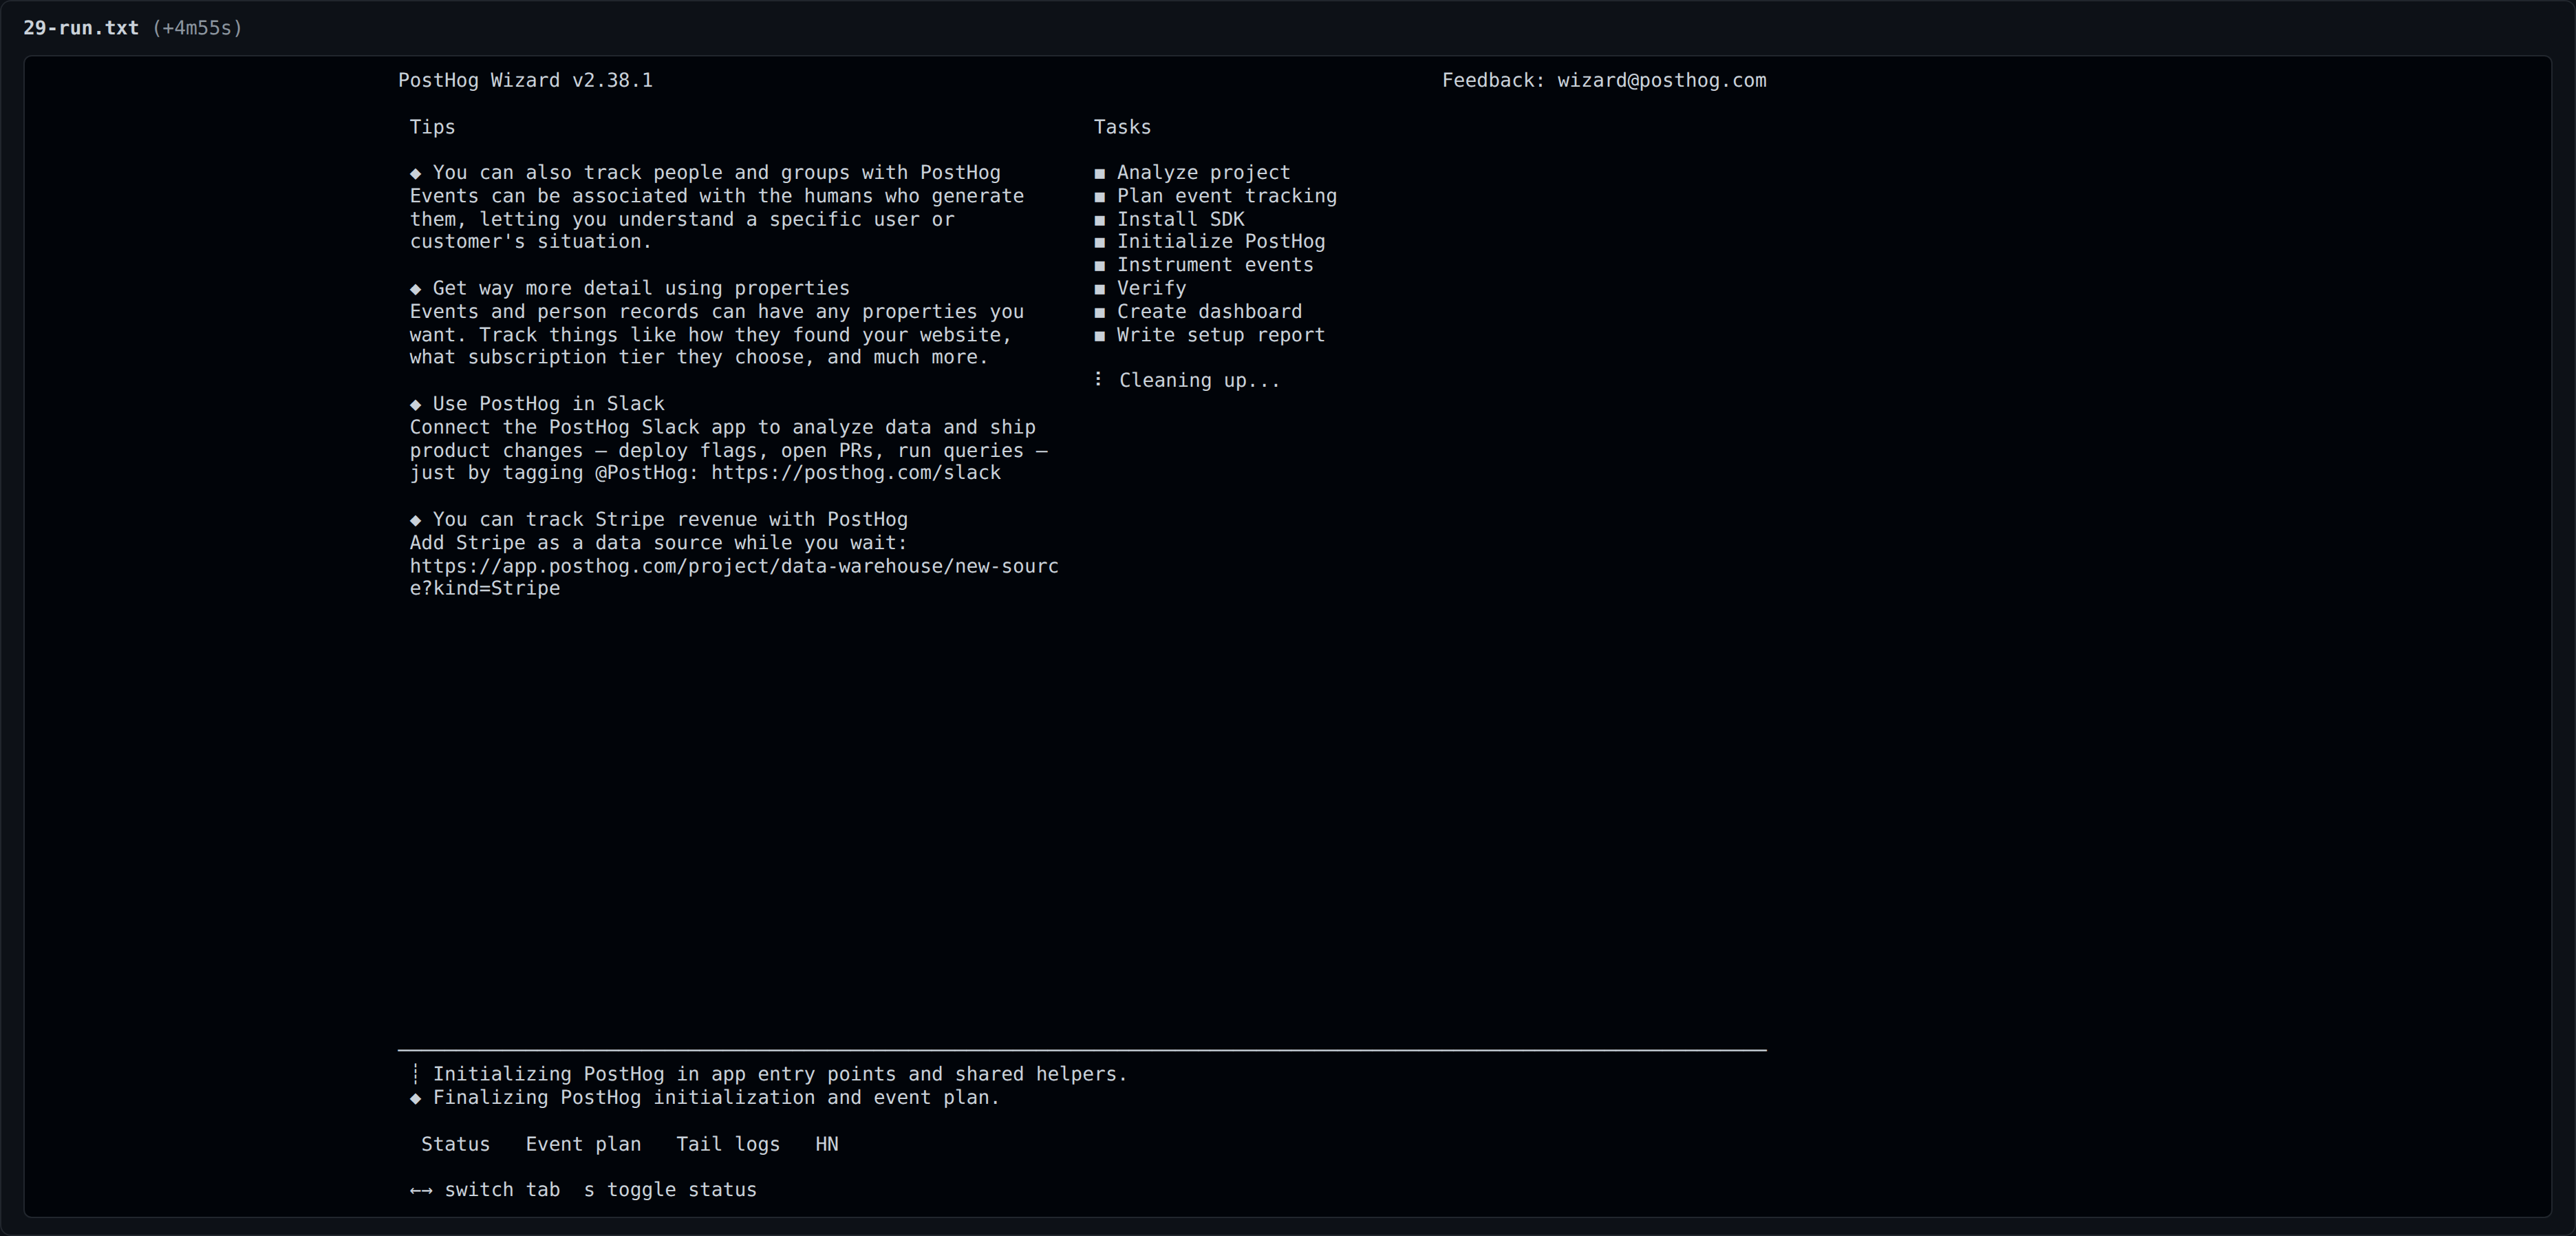Click the 'Tips' heading

432,127
